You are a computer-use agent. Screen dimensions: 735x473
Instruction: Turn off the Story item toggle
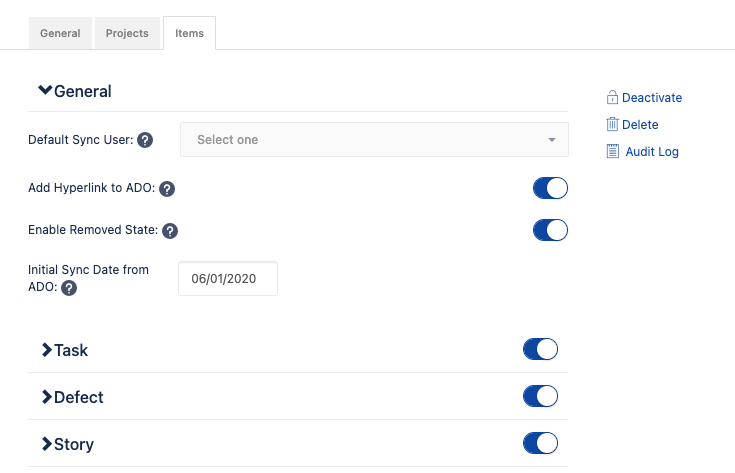point(540,443)
